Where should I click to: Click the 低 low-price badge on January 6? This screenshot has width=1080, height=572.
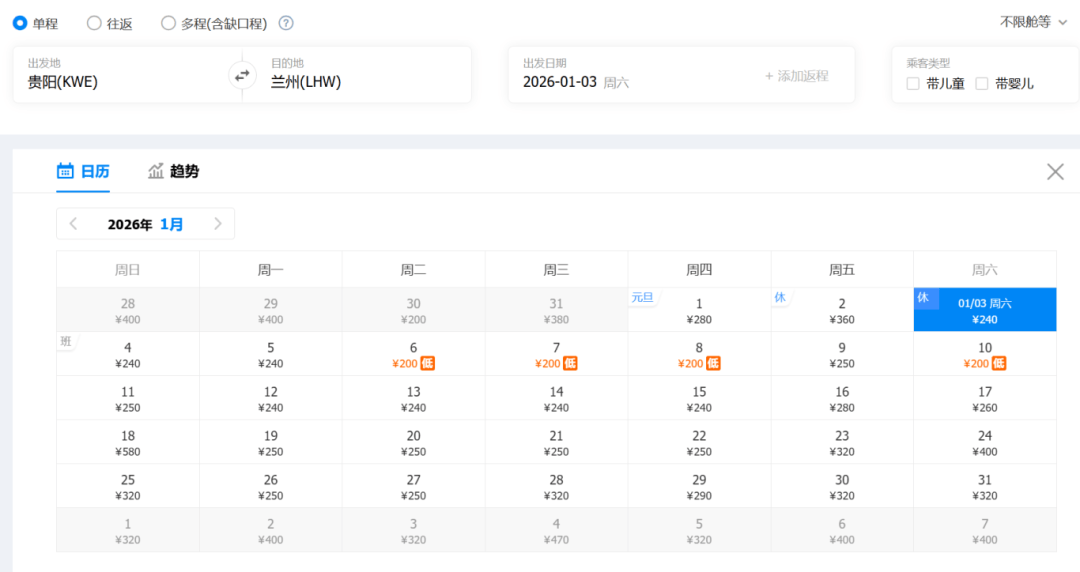pyautogui.click(x=428, y=363)
